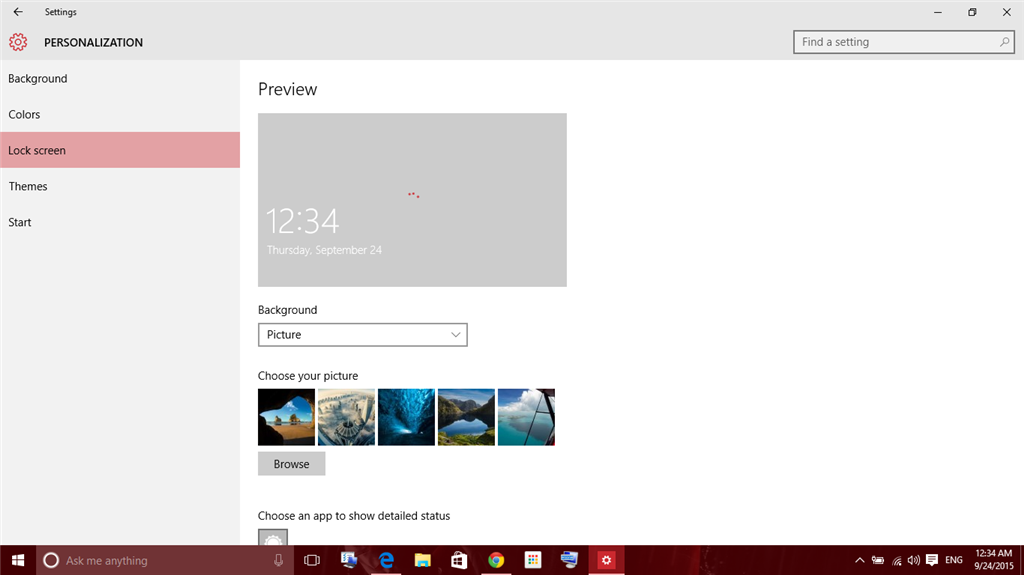Image resolution: width=1024 pixels, height=575 pixels.
Task: Click the search magnifier in Find a setting
Action: 1004,42
